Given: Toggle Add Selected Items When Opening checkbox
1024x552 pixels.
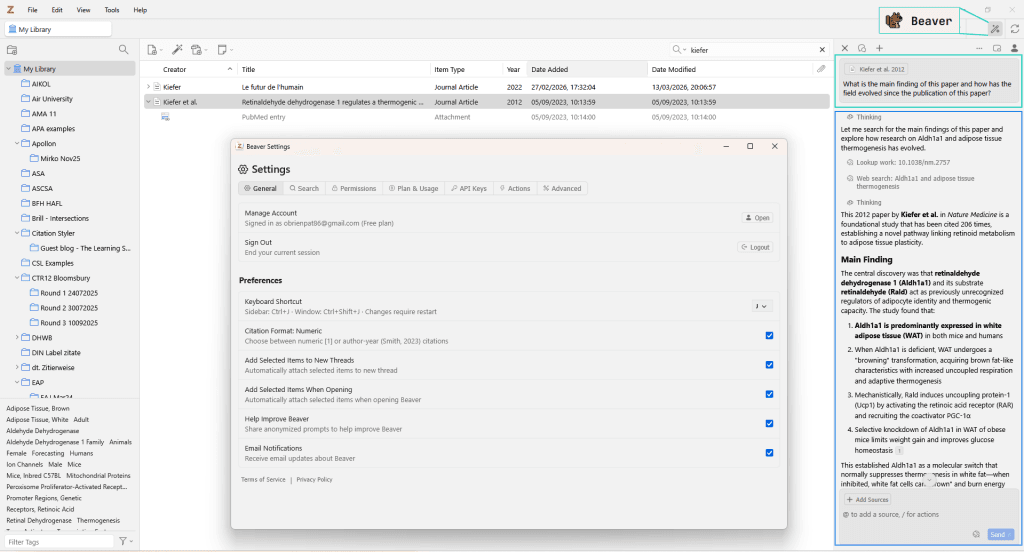Looking at the screenshot, I should [769, 394].
